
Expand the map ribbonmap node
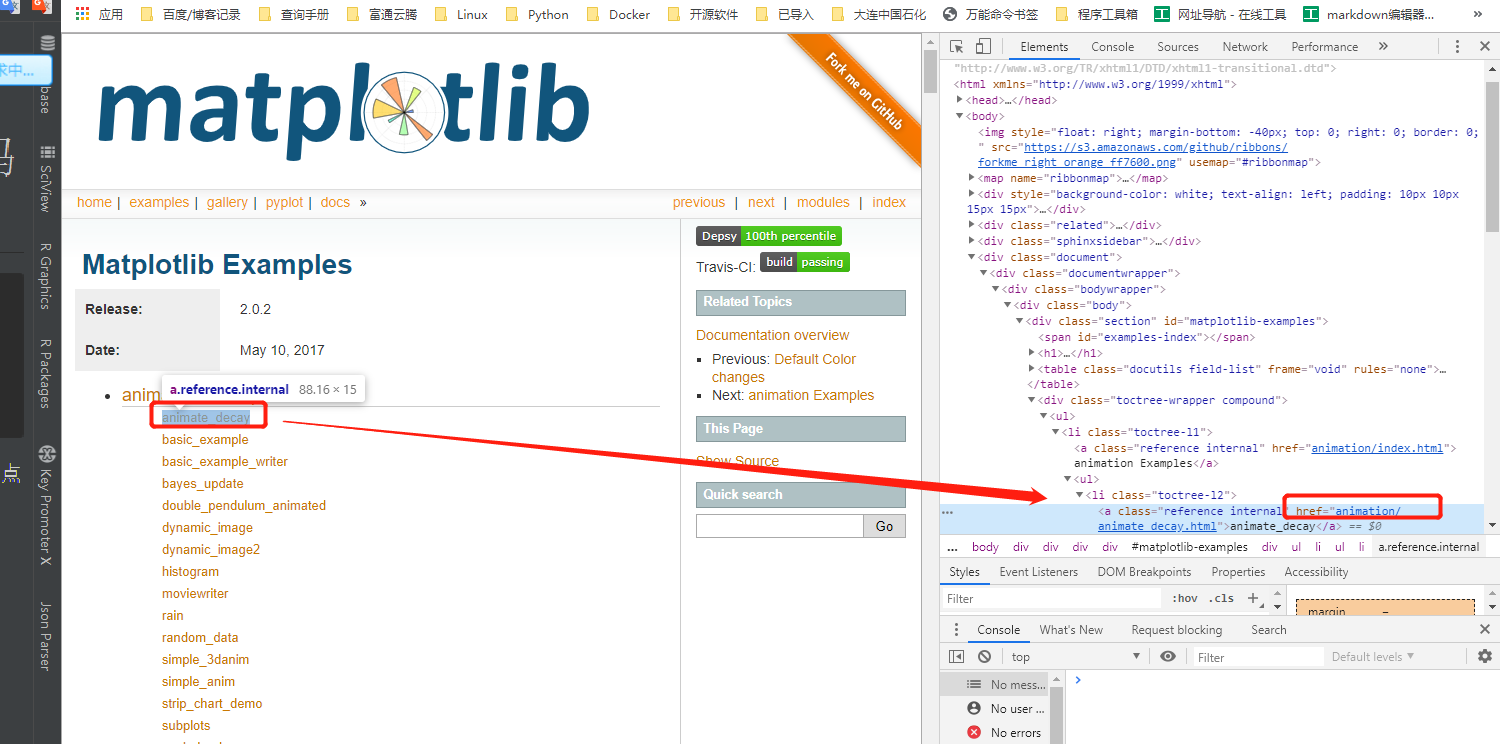(972, 178)
